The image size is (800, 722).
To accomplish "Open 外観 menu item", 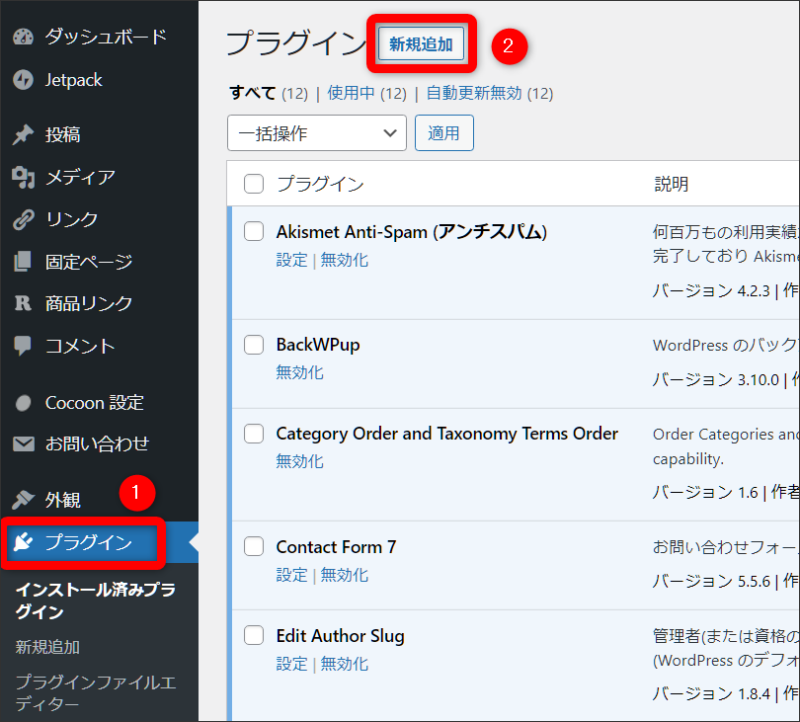I will pos(62,500).
